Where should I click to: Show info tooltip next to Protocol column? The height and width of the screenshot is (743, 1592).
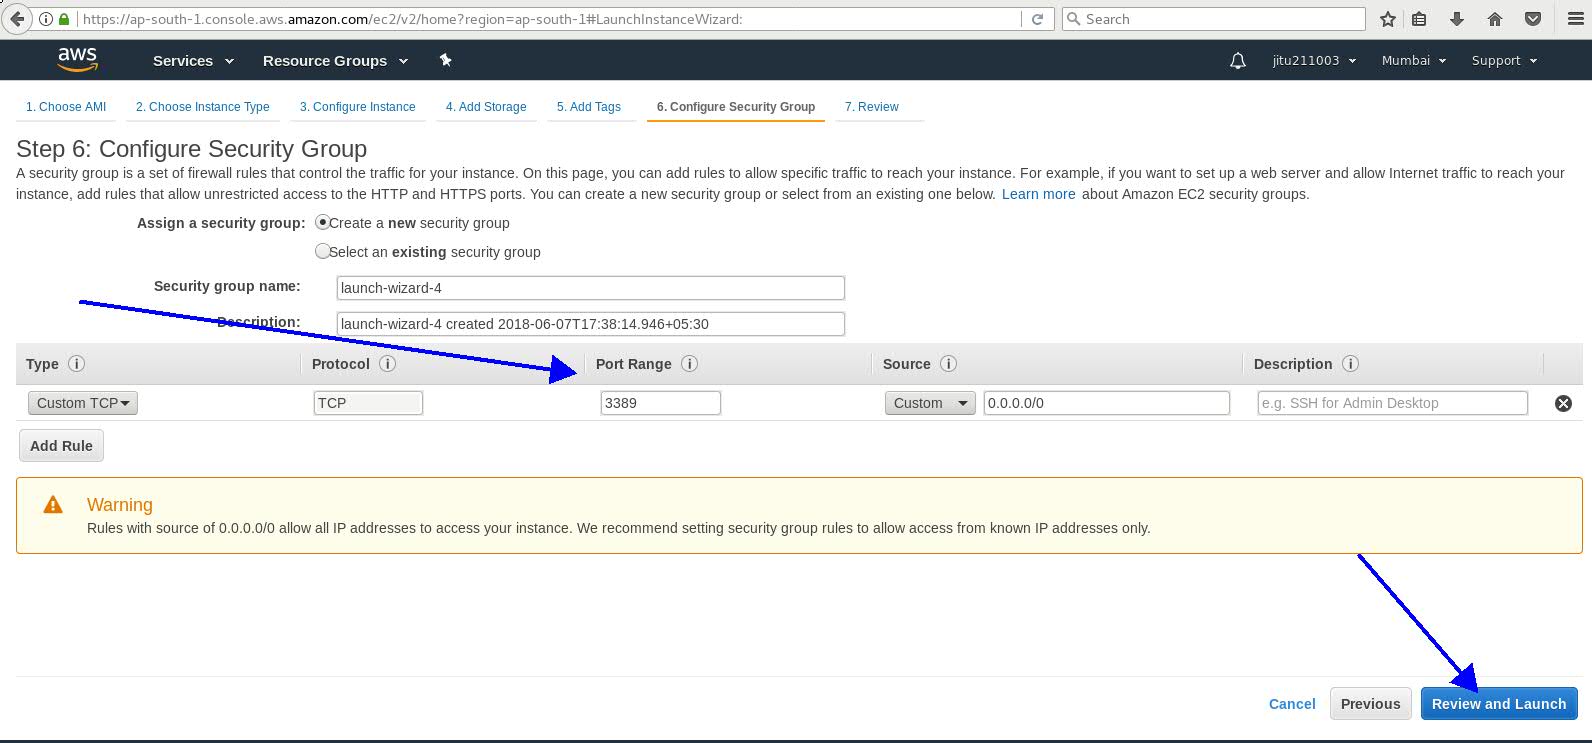tap(387, 364)
